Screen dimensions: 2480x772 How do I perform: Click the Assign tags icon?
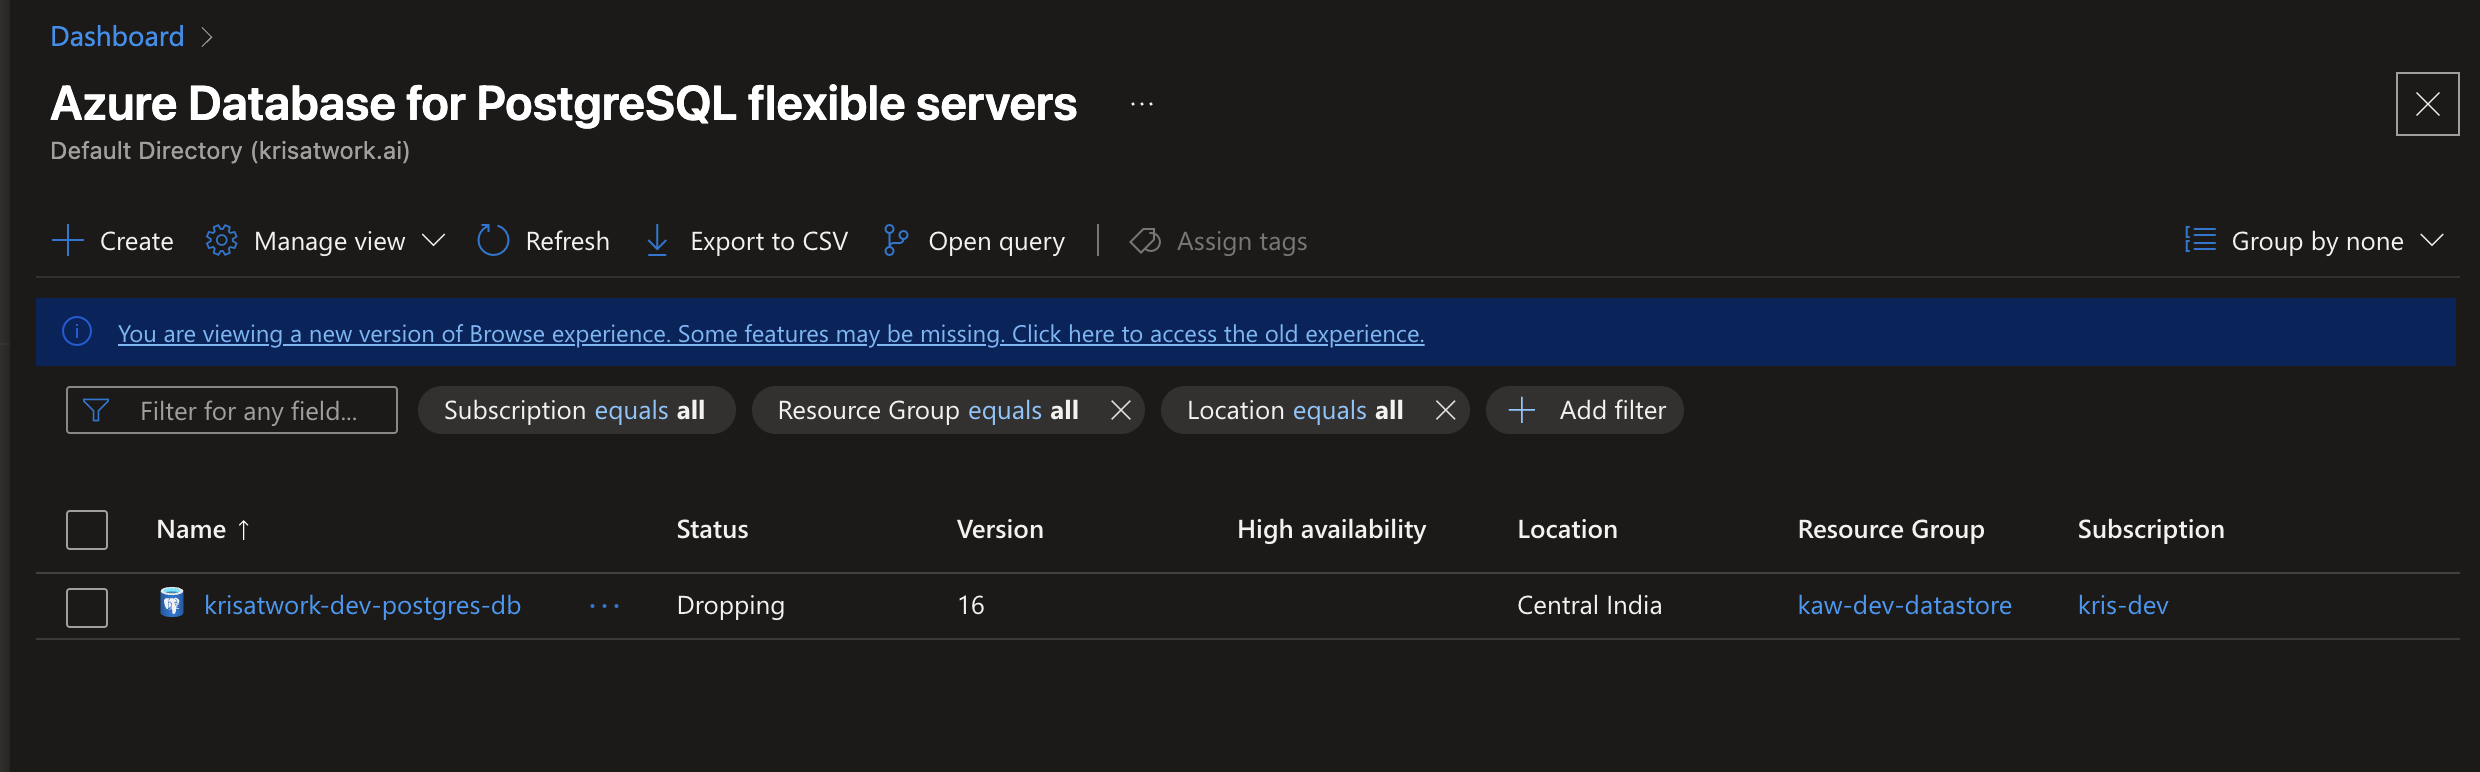coord(1145,241)
